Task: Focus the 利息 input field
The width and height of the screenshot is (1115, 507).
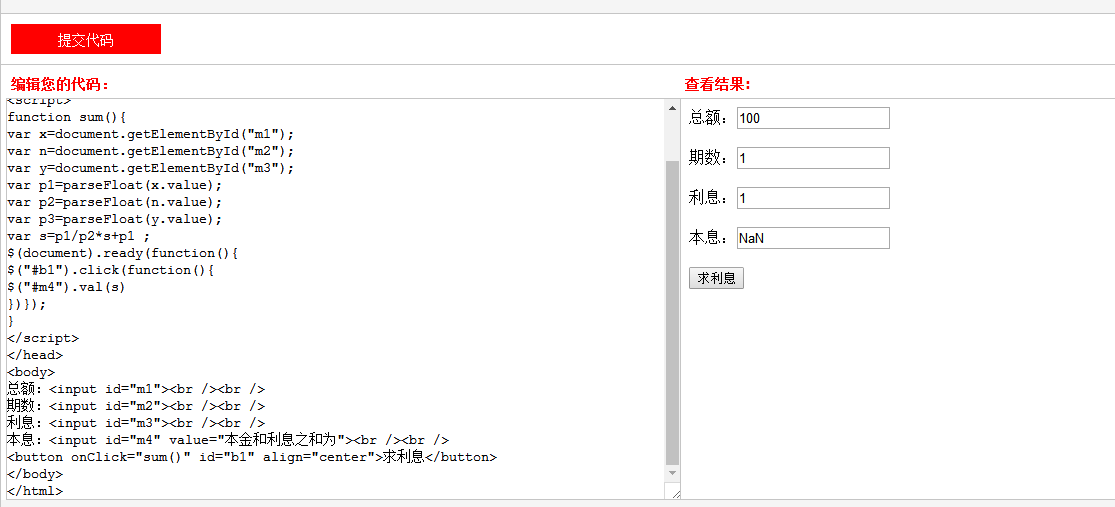Action: (813, 198)
